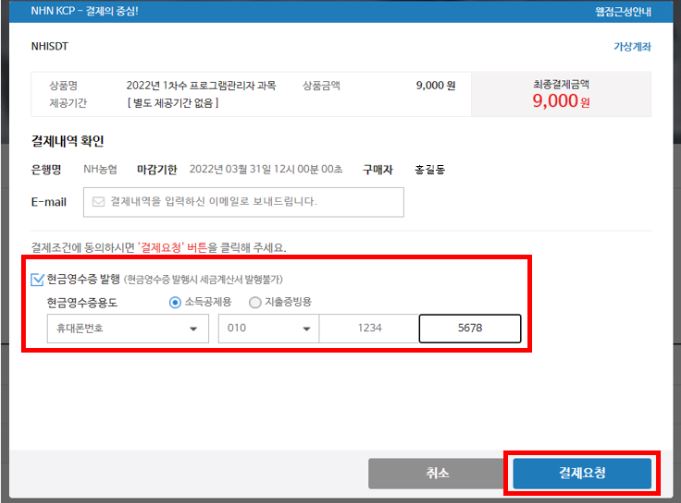Click the NHN KCP title text
681x503 pixels.
coord(85,11)
